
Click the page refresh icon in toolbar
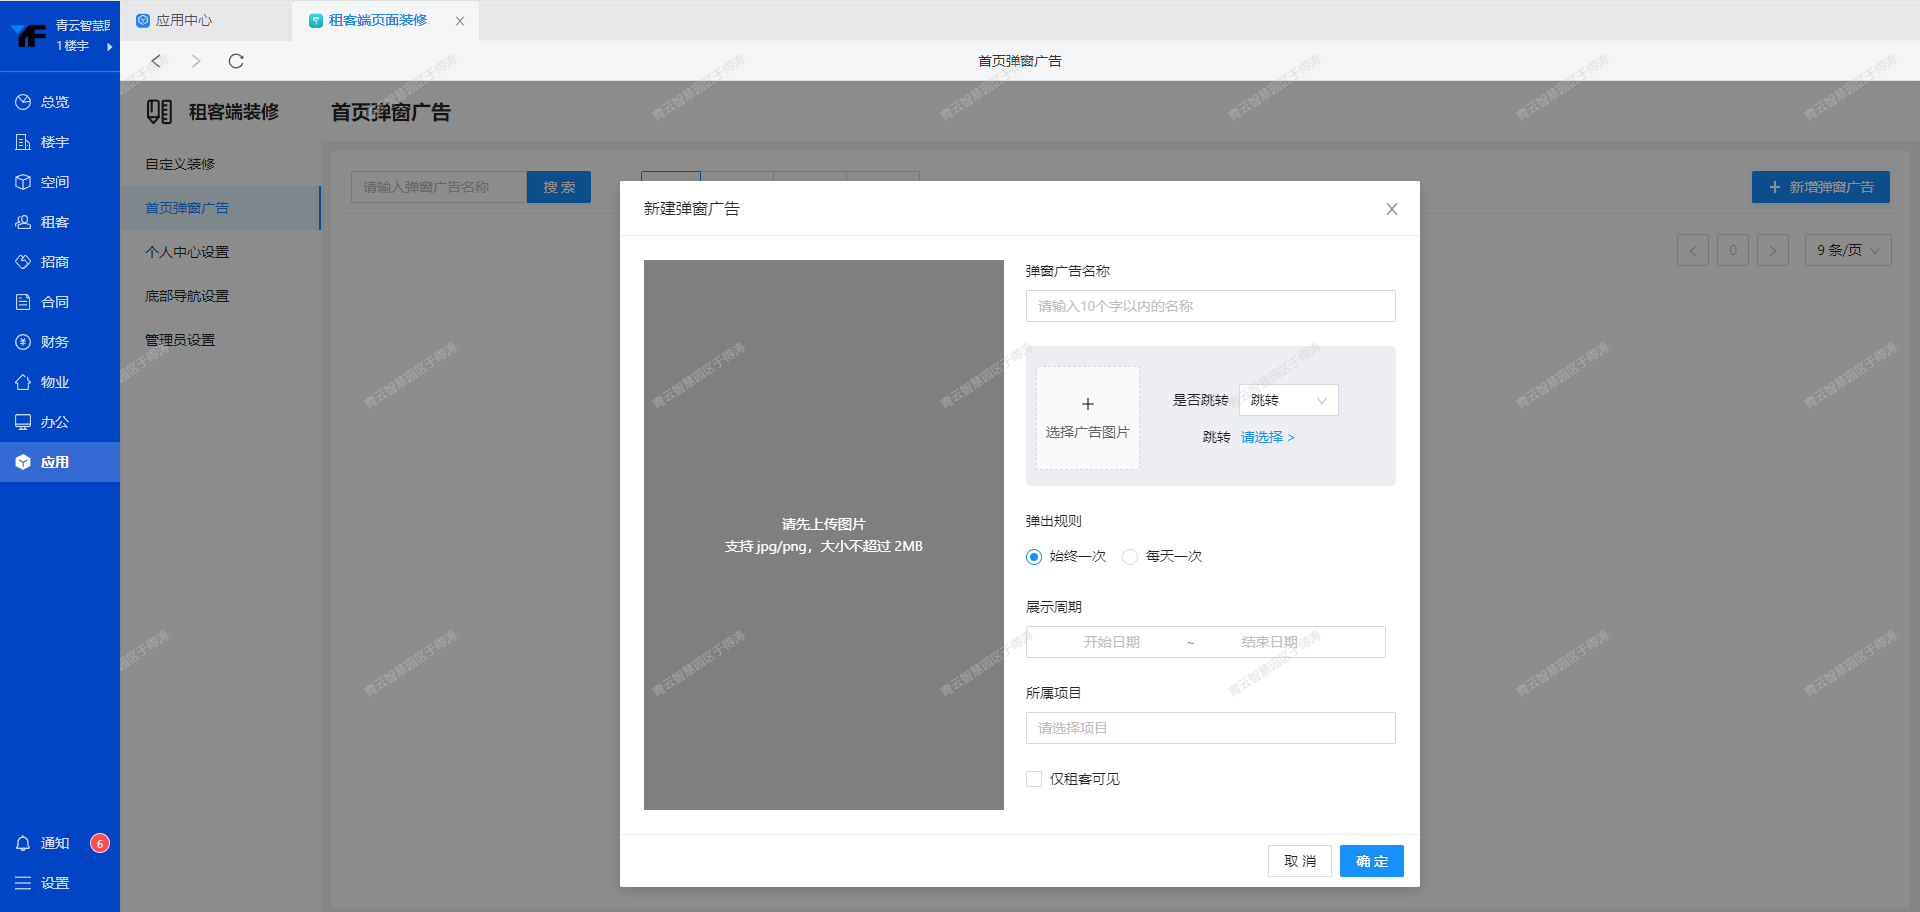tap(236, 61)
